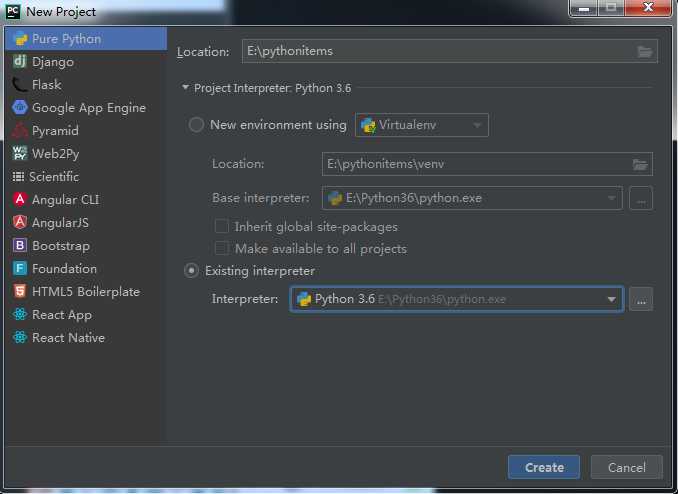Click Virtualenv python icon in dropdown
This screenshot has width=678, height=494.
click(x=368, y=125)
